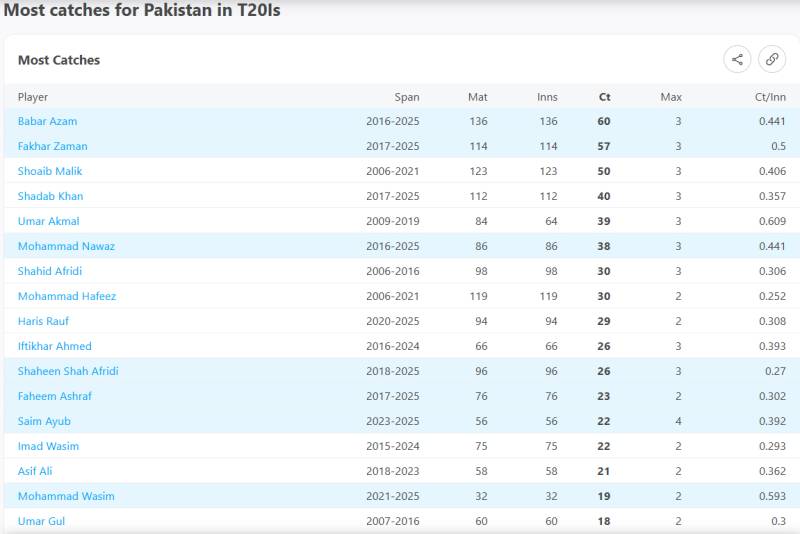Screen dimensions: 800x534
Task: Click the share icon button
Action: coord(737,60)
